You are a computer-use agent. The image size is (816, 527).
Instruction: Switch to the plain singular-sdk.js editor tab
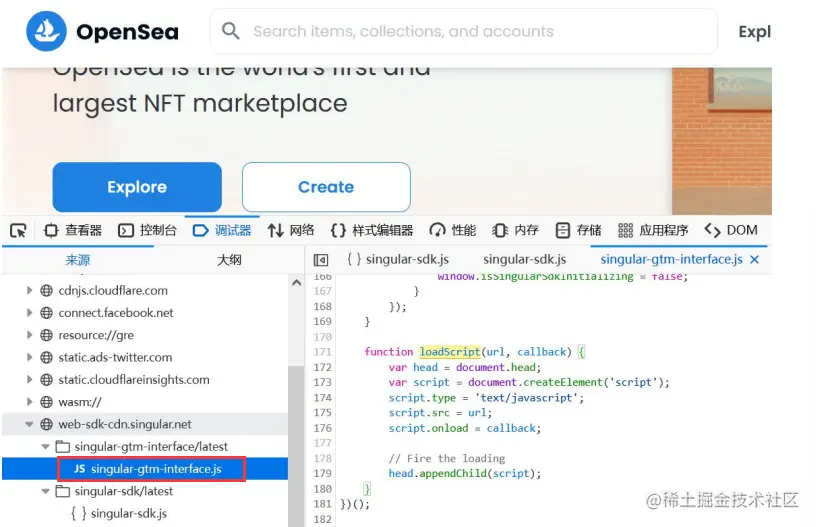click(x=525, y=259)
